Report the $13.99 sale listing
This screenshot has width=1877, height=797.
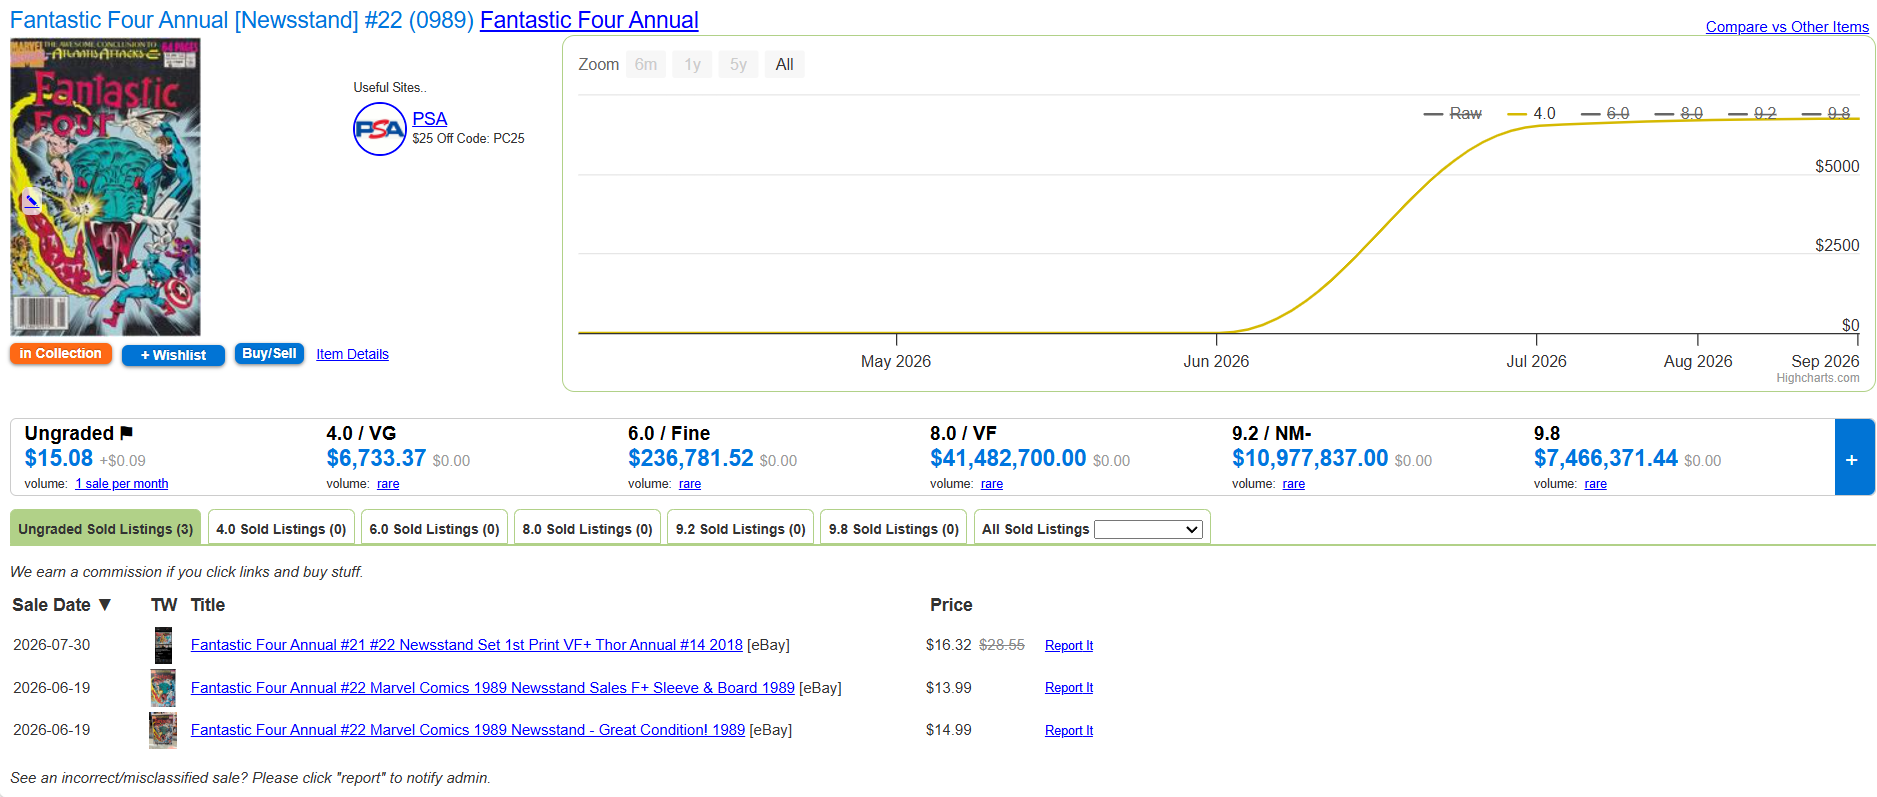coord(1069,688)
